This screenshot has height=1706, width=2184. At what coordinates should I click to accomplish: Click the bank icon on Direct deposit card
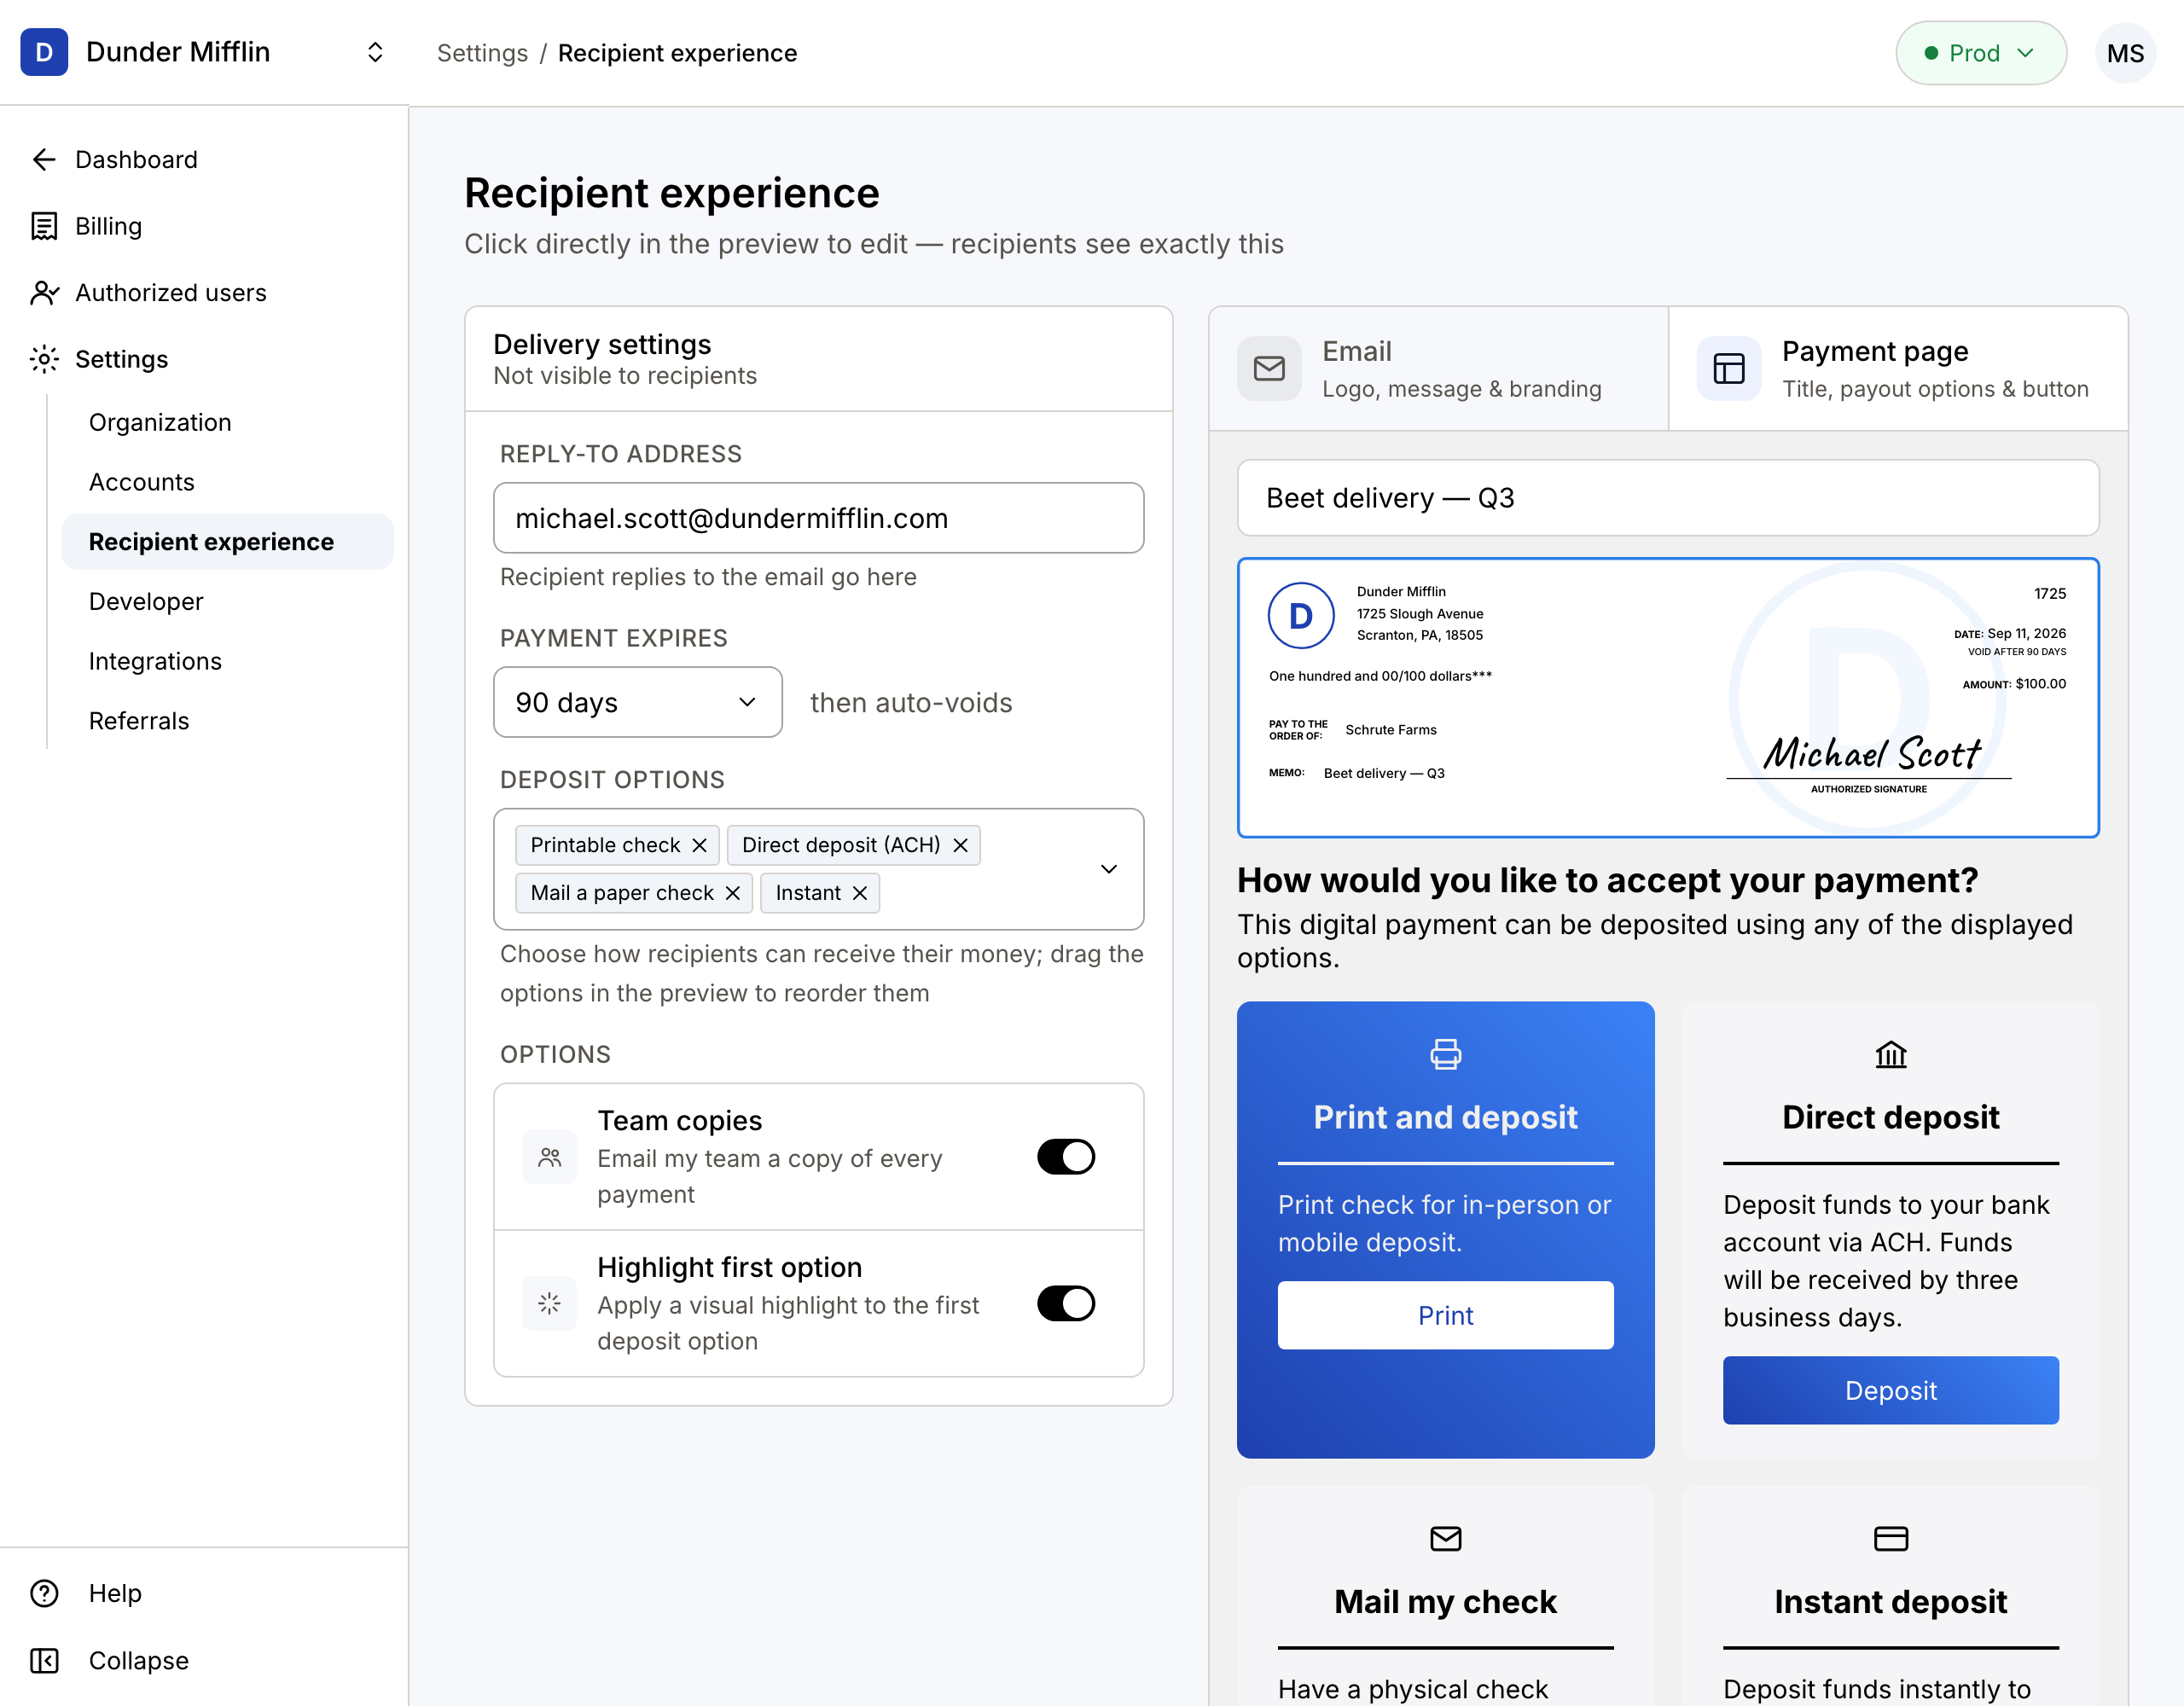tap(1890, 1054)
